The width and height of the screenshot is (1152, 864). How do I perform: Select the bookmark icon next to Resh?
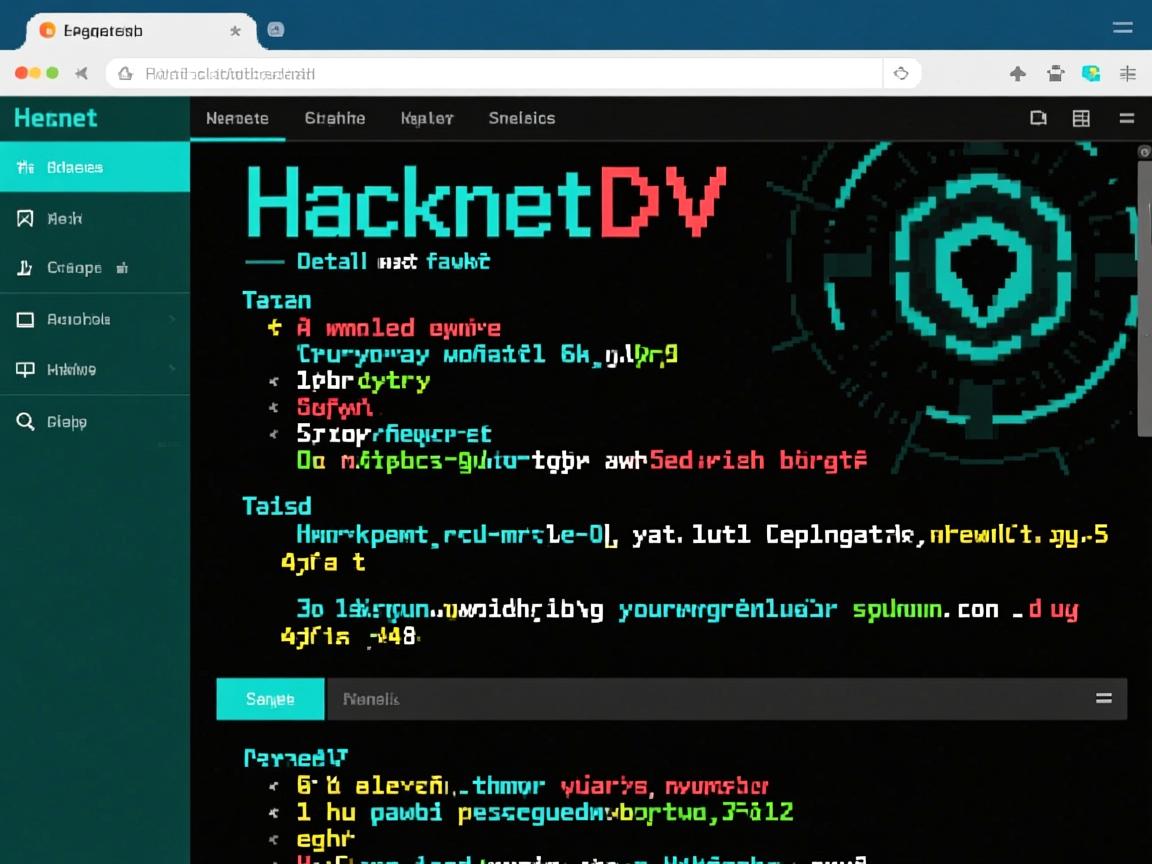pyautogui.click(x=25, y=218)
